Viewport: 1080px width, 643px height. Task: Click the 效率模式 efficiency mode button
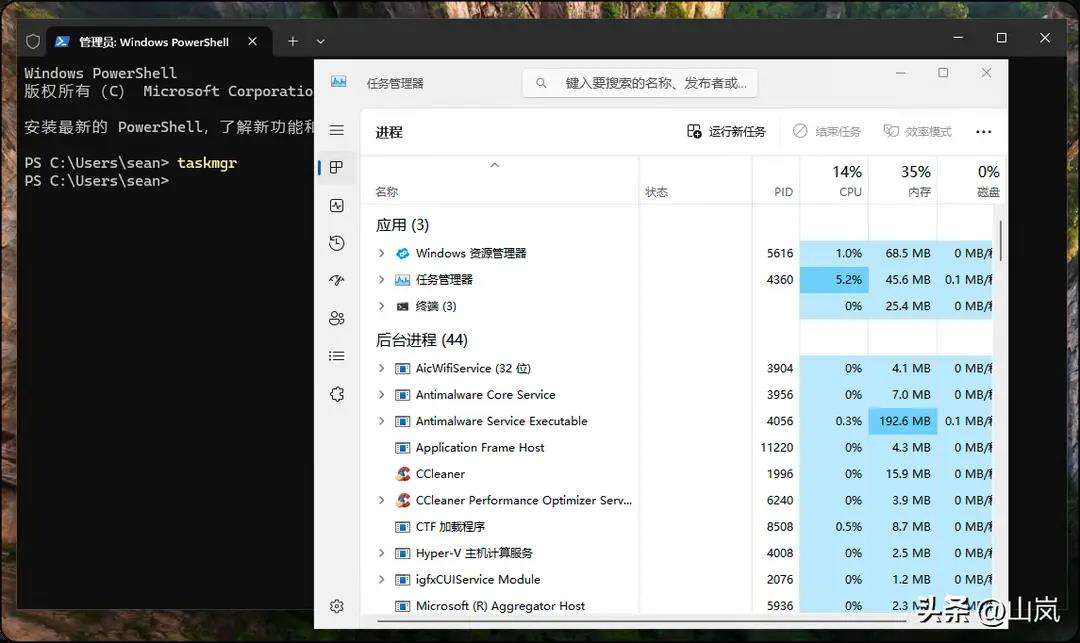[x=917, y=132]
